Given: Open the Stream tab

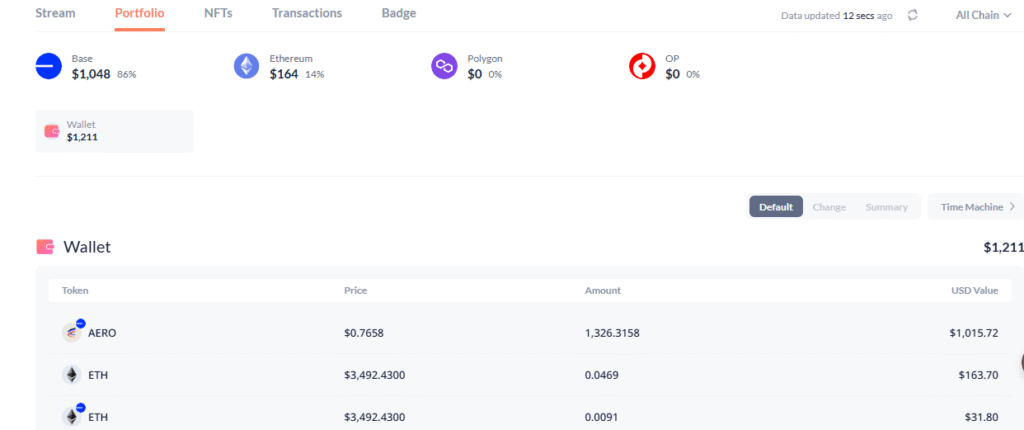Looking at the screenshot, I should 55,13.
